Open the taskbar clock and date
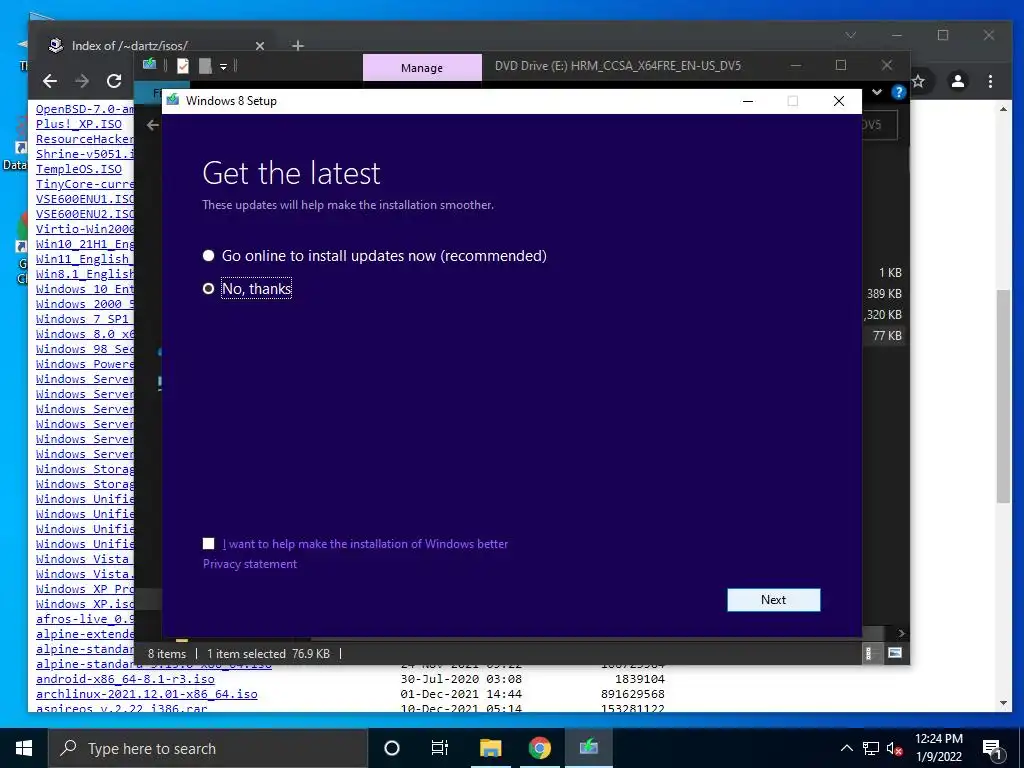This screenshot has height=768, width=1024. coord(938,748)
